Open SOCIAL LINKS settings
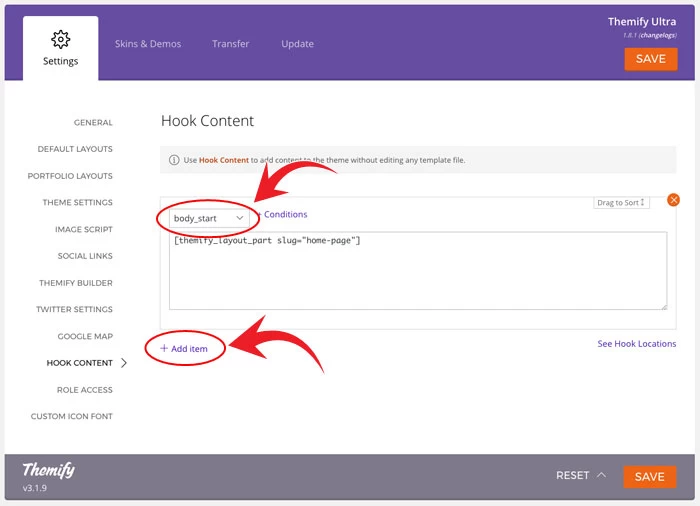The height and width of the screenshot is (506, 700). [x=85, y=256]
